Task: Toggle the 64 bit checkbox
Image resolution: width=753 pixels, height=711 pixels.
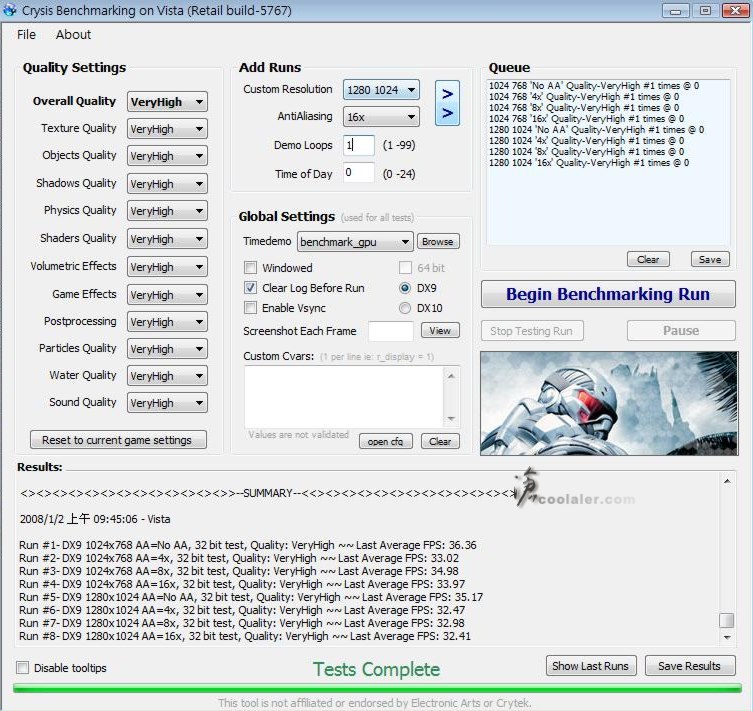Action: (405, 267)
